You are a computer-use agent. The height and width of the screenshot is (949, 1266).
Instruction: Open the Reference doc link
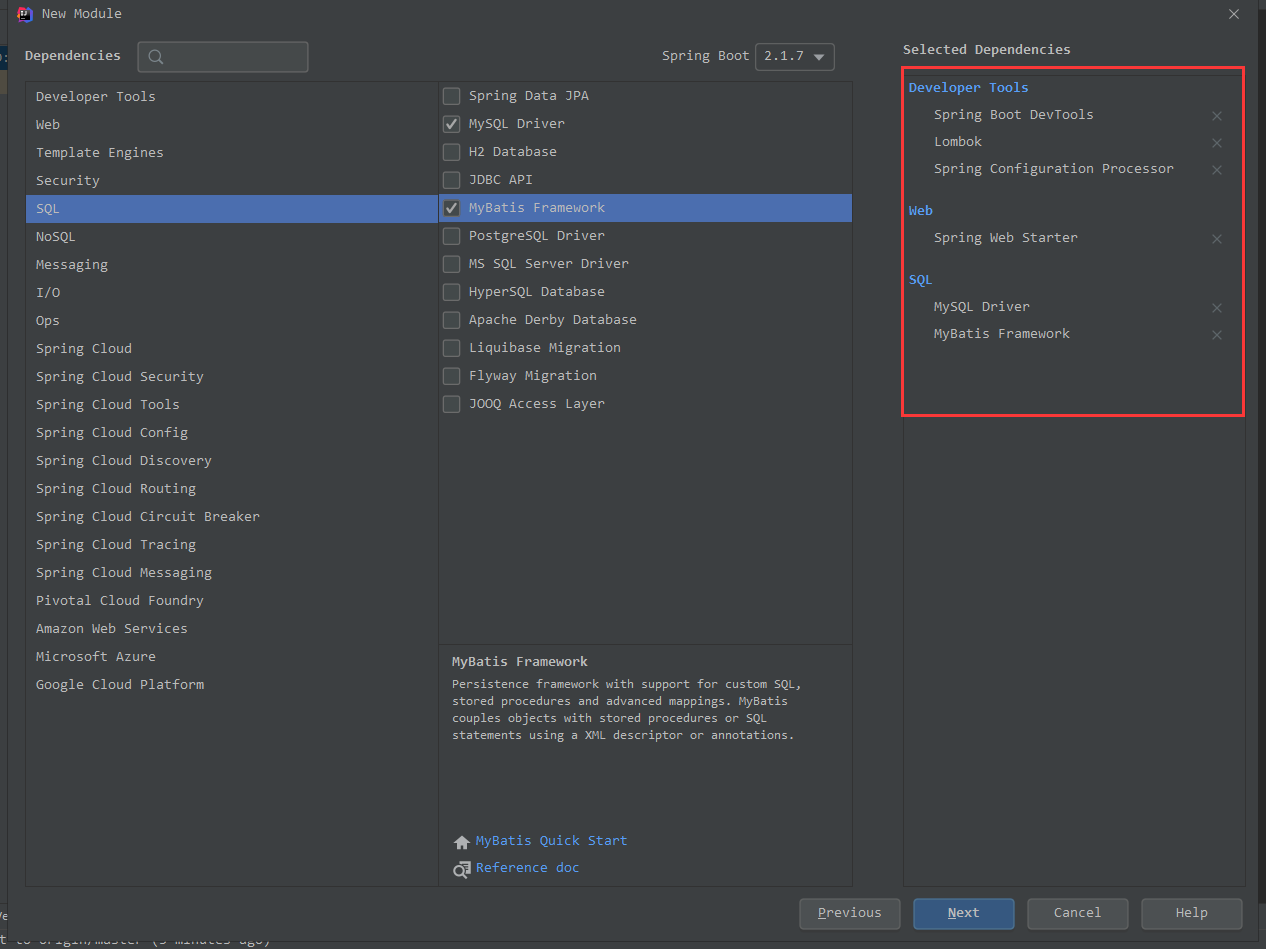pyautogui.click(x=527, y=868)
